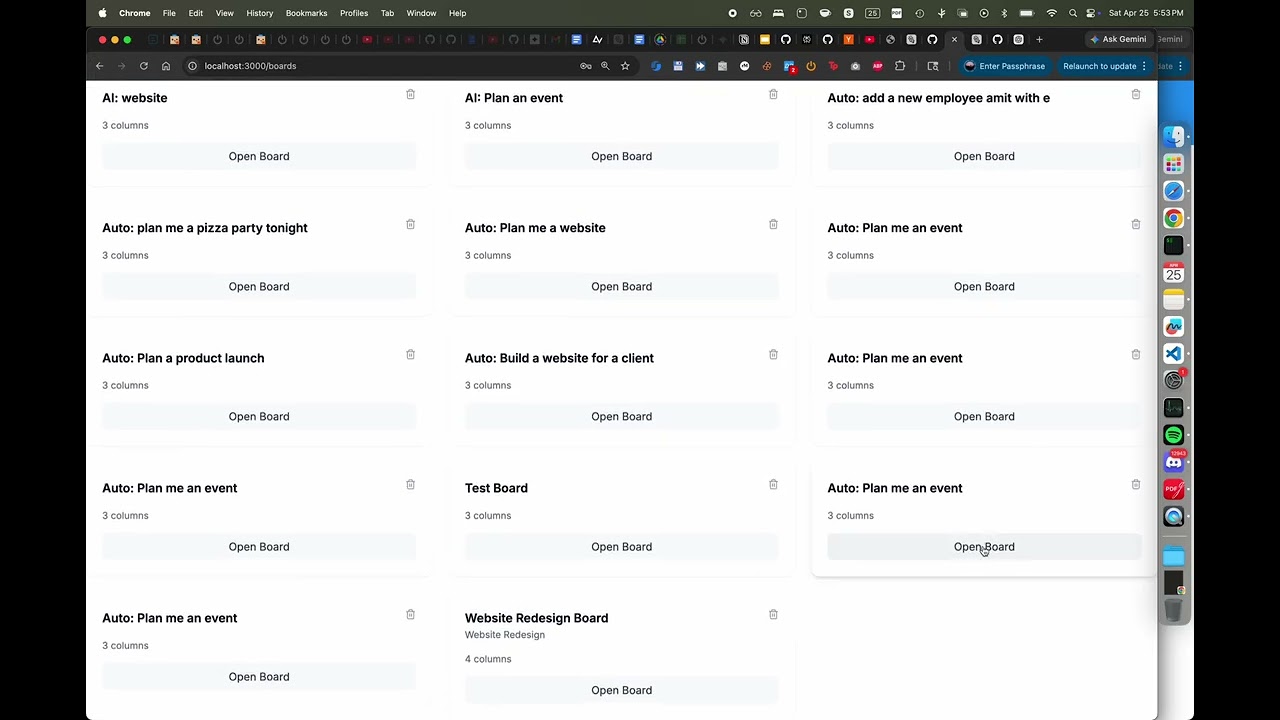Delete the 'AI: website' board via its trash icon

point(410,94)
